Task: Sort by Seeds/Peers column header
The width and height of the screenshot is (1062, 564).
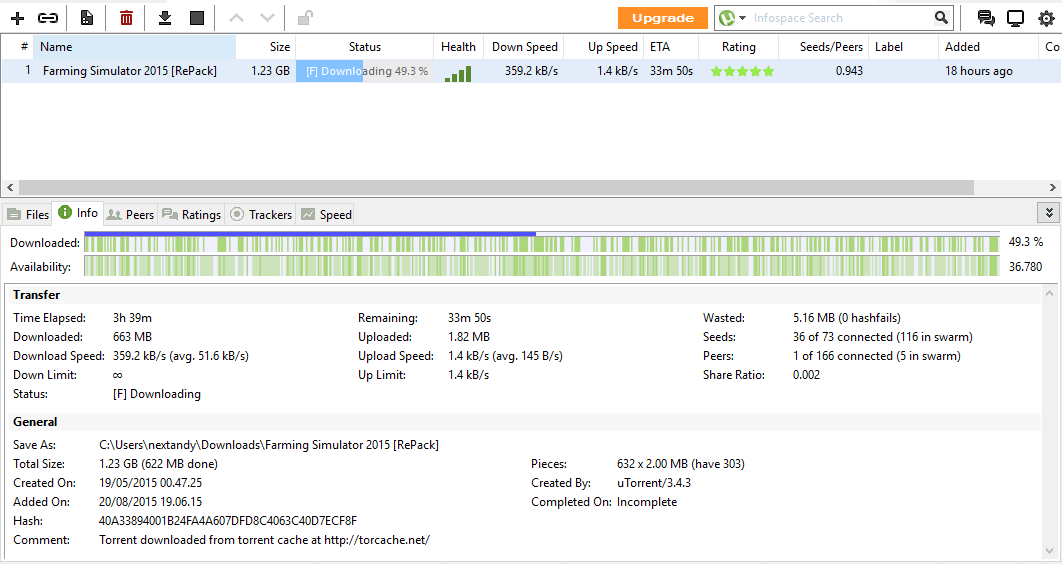Action: click(824, 47)
